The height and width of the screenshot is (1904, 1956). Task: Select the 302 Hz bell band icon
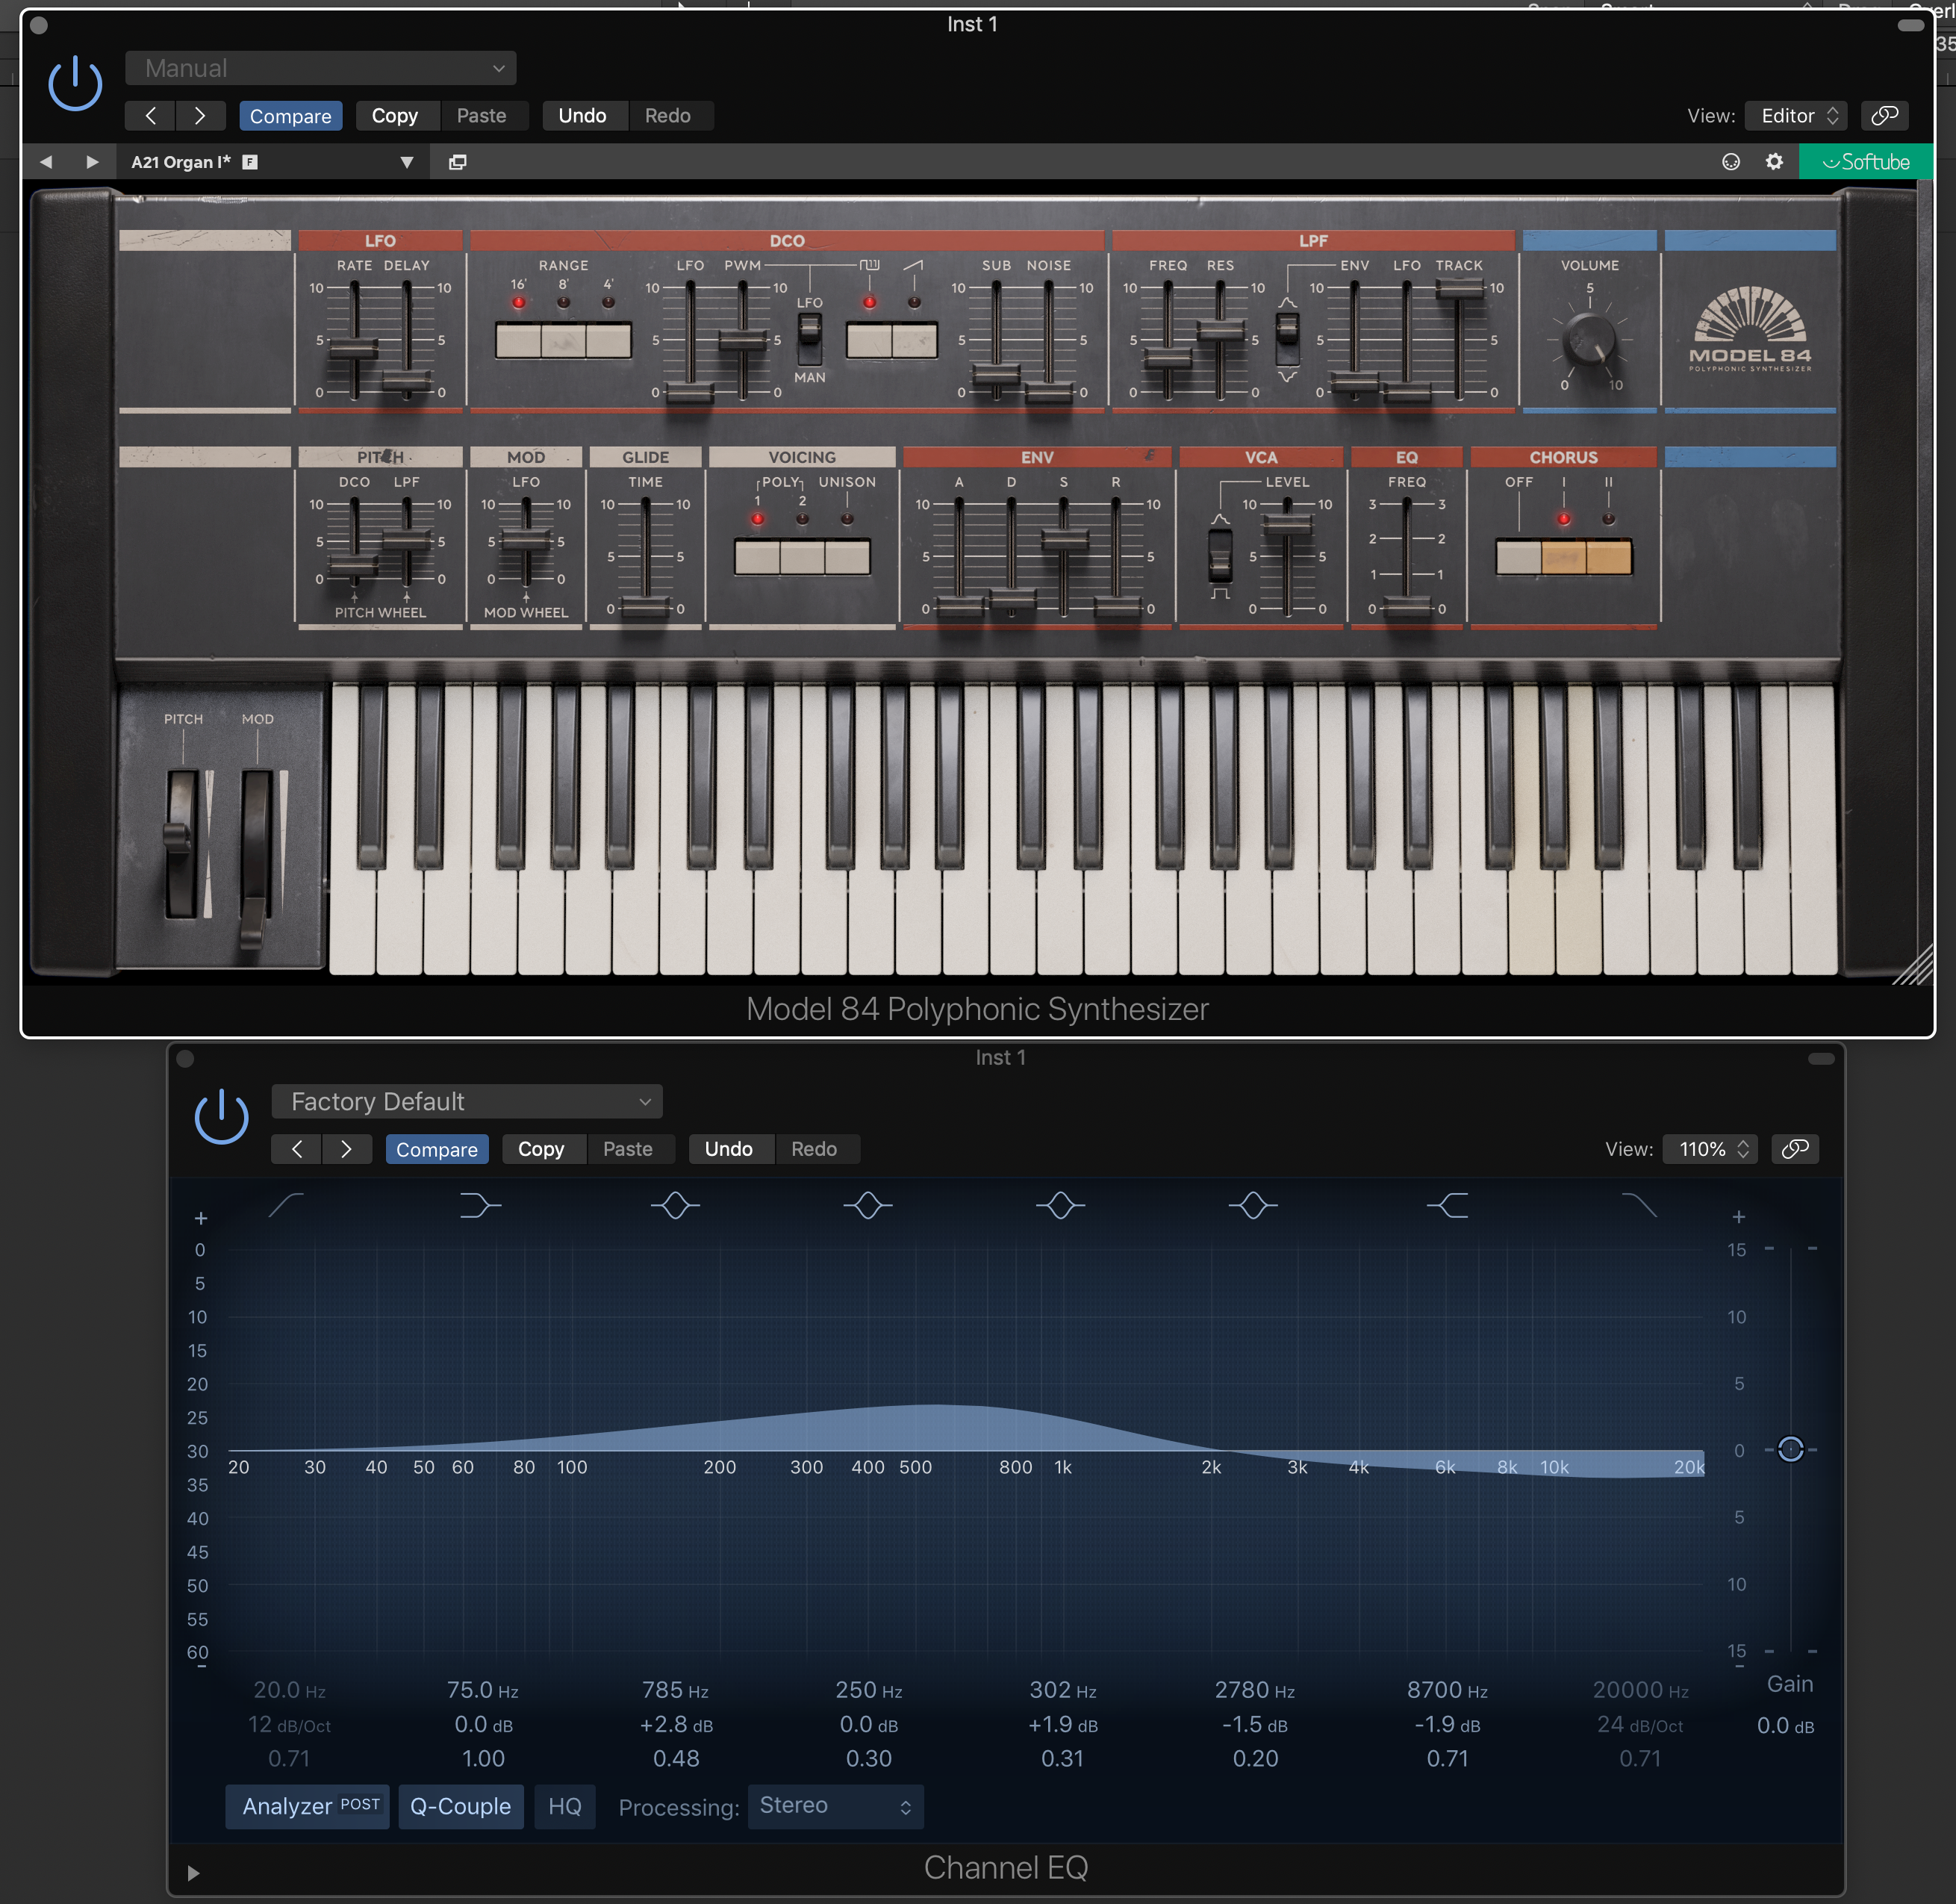pyautogui.click(x=1061, y=1206)
